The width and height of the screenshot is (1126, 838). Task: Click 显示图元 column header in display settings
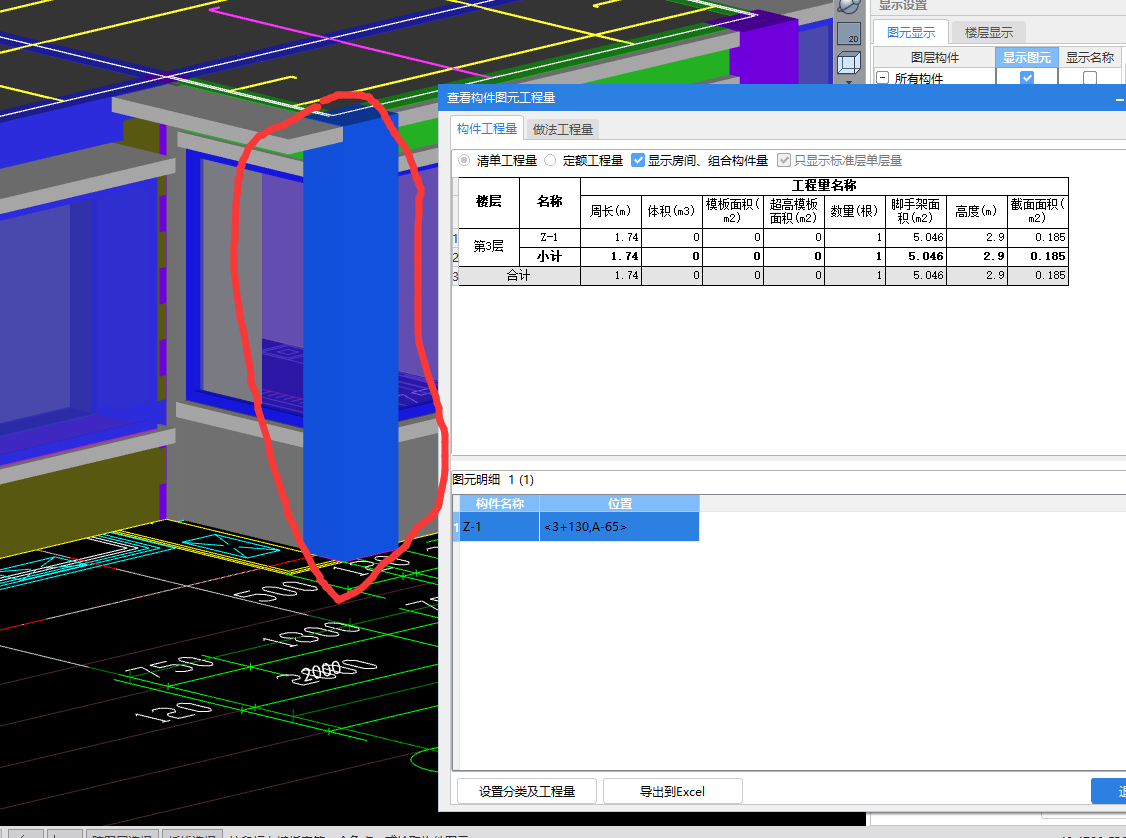point(1027,57)
